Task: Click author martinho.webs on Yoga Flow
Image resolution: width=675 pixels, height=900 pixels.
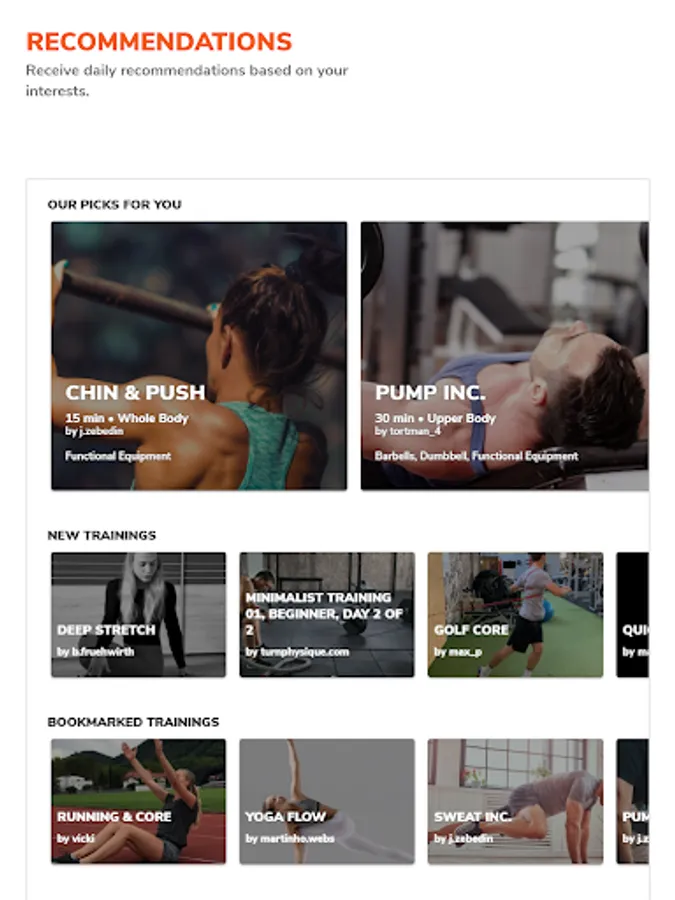Action: (290, 839)
